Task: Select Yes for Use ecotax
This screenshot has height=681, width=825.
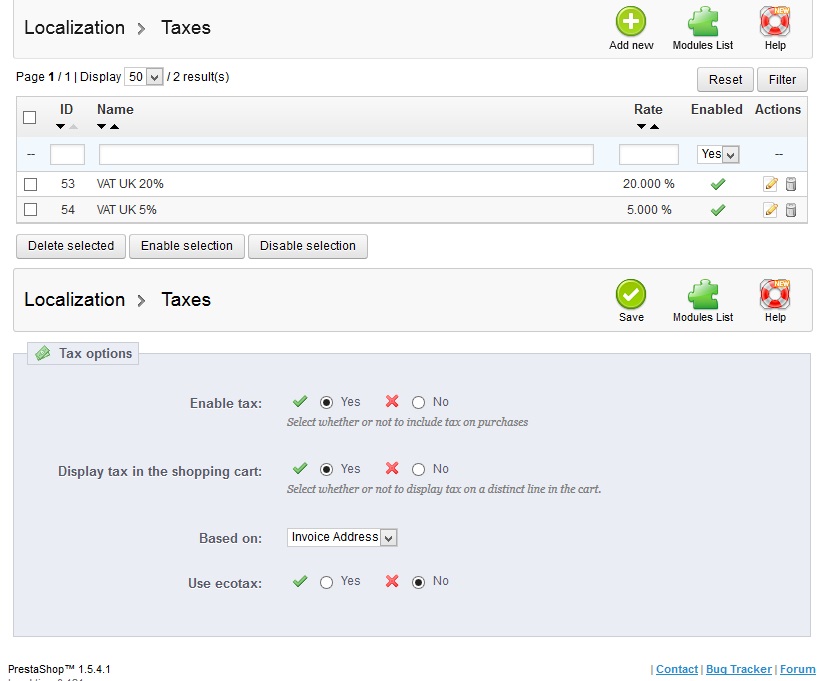Action: 326,583
